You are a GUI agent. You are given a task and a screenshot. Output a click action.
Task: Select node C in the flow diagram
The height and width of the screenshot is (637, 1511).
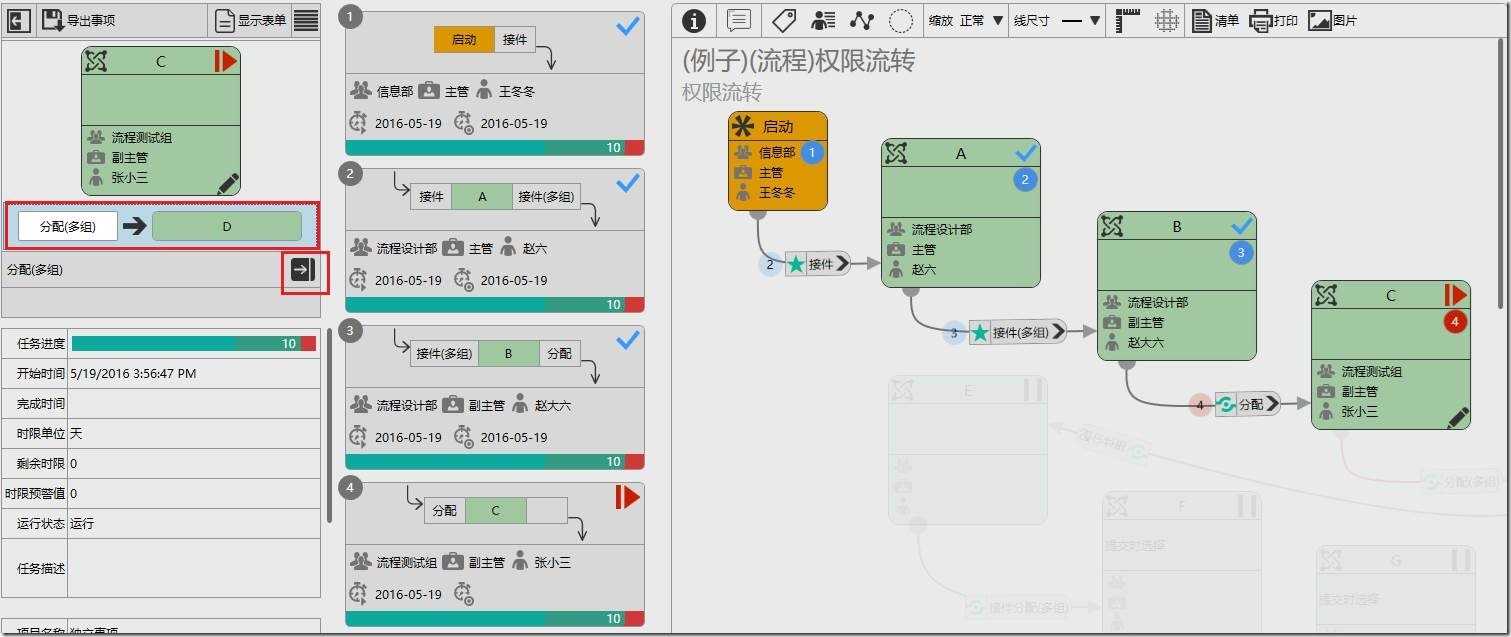click(1391, 355)
